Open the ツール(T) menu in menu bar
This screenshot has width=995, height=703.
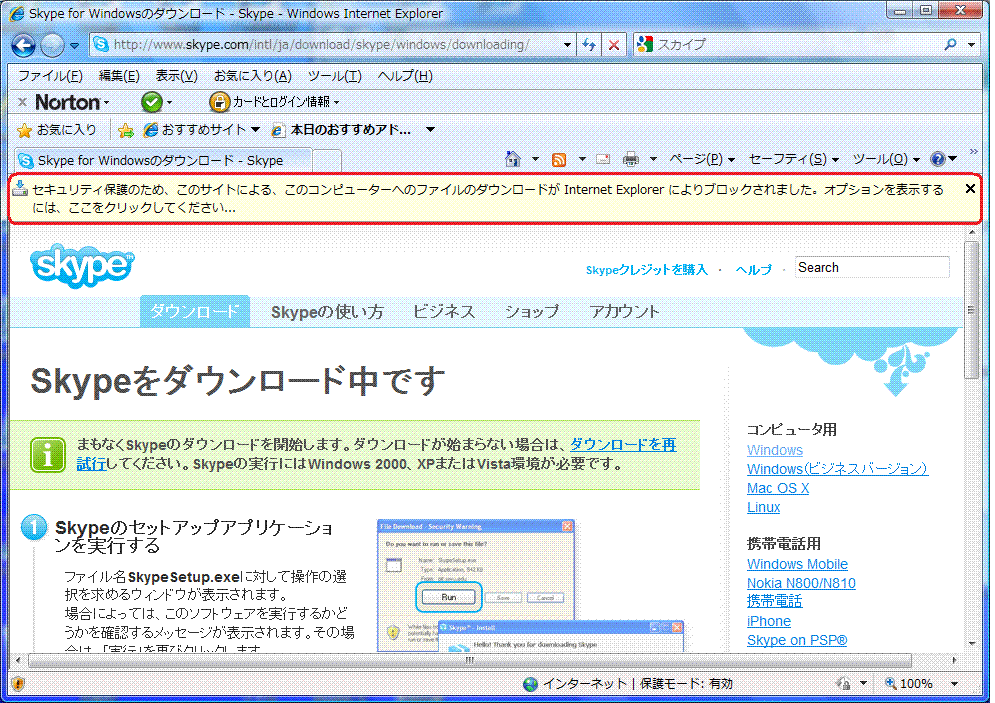(334, 76)
